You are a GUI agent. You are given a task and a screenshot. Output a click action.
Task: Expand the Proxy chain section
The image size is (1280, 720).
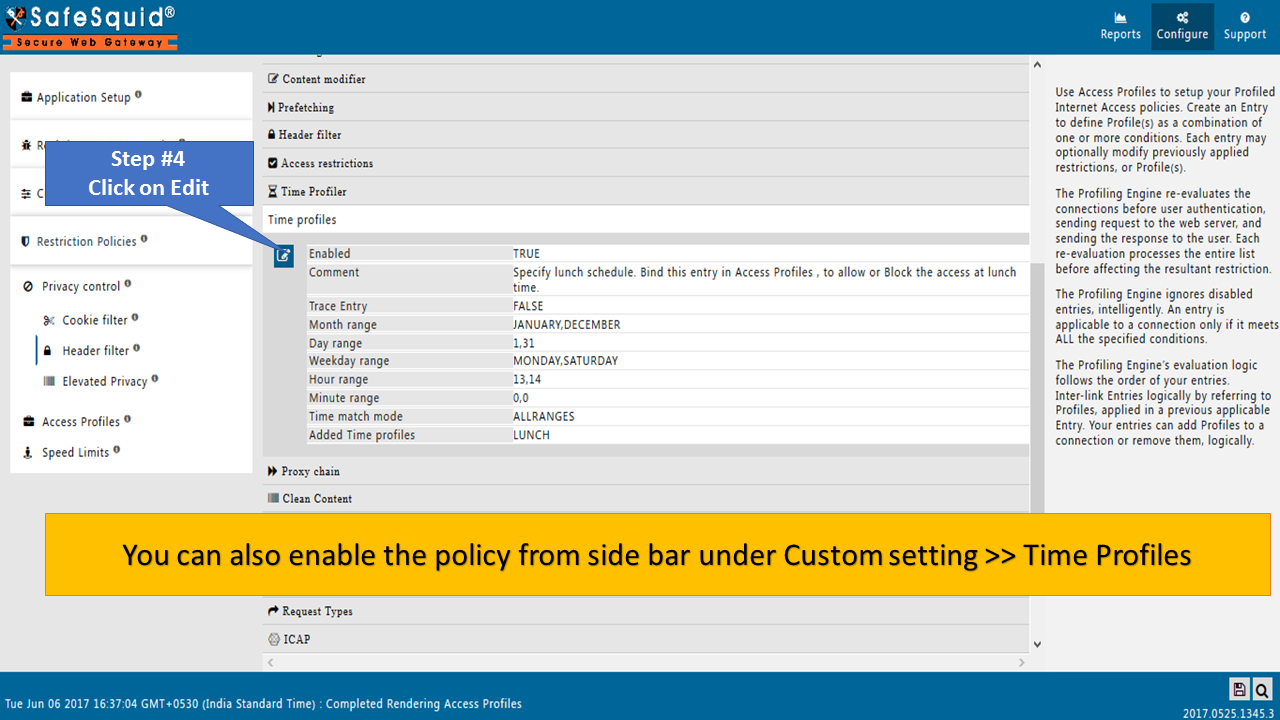[646, 471]
